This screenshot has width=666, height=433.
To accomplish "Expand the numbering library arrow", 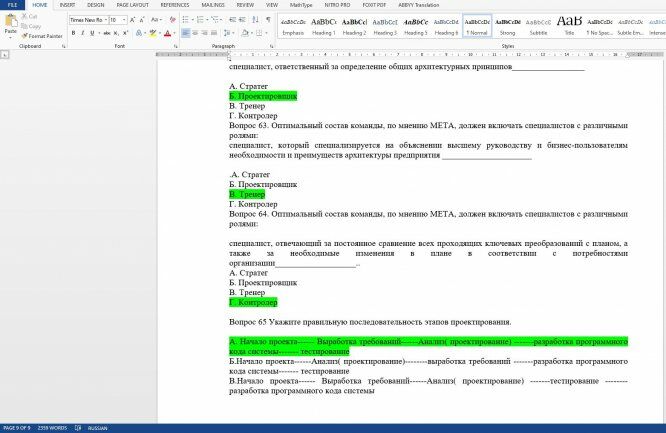I will pyautogui.click(x=207, y=20).
